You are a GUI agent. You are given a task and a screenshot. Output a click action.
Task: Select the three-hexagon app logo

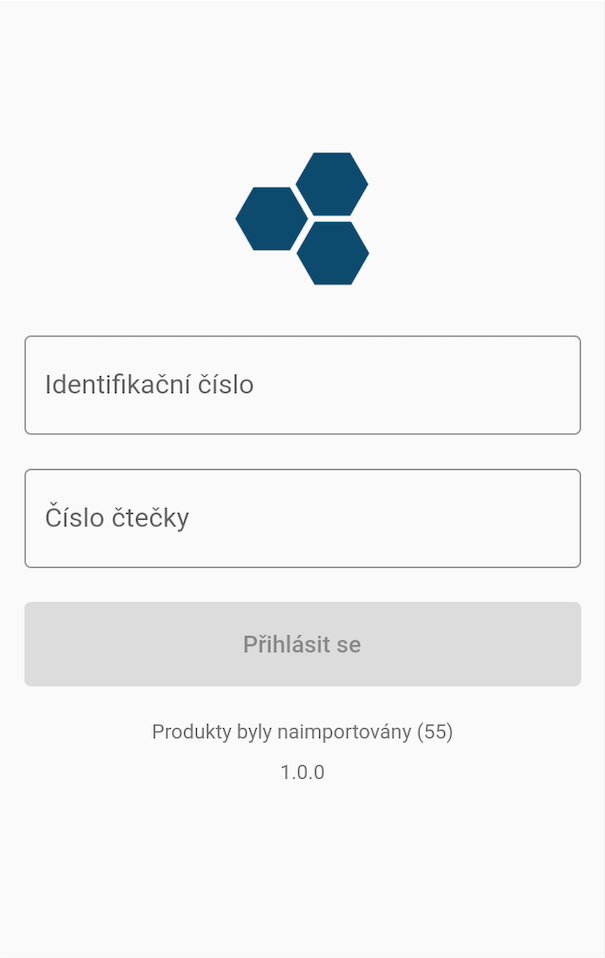click(x=302, y=218)
